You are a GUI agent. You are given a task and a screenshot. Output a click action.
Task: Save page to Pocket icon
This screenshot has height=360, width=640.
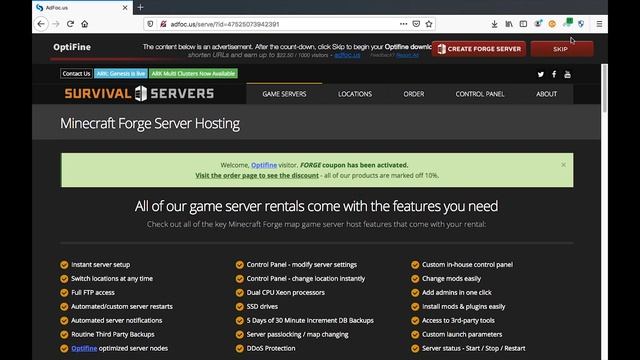point(416,24)
